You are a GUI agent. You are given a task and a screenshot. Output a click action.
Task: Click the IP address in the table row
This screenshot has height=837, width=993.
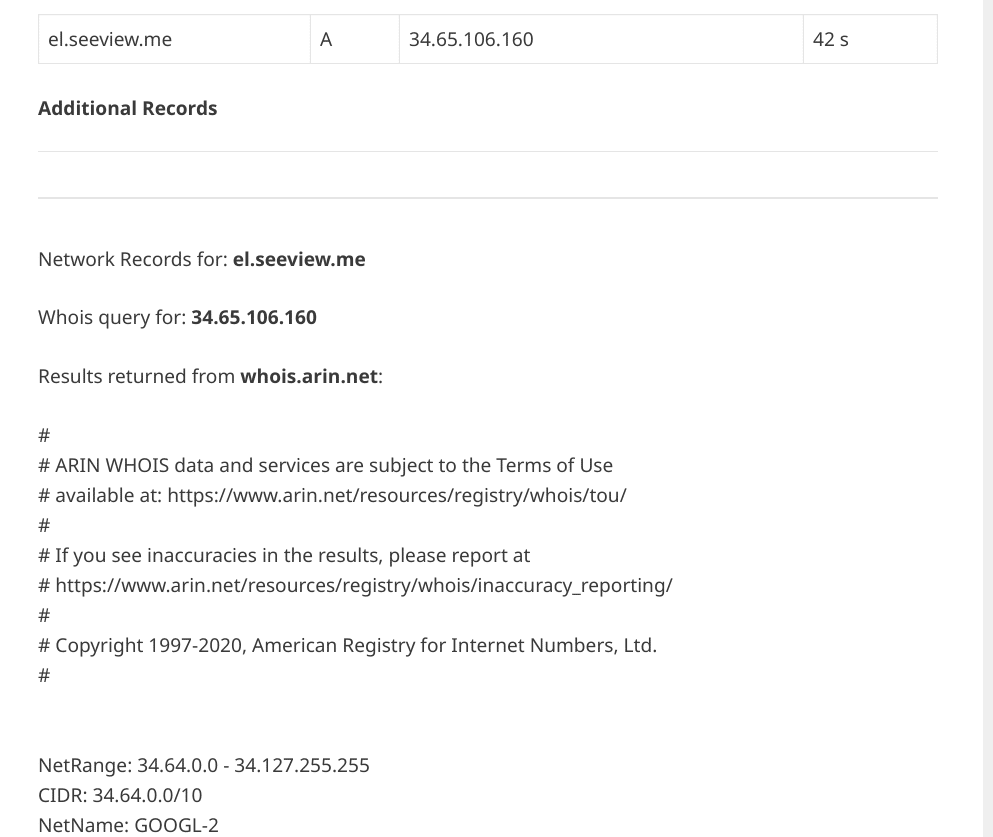coord(471,40)
